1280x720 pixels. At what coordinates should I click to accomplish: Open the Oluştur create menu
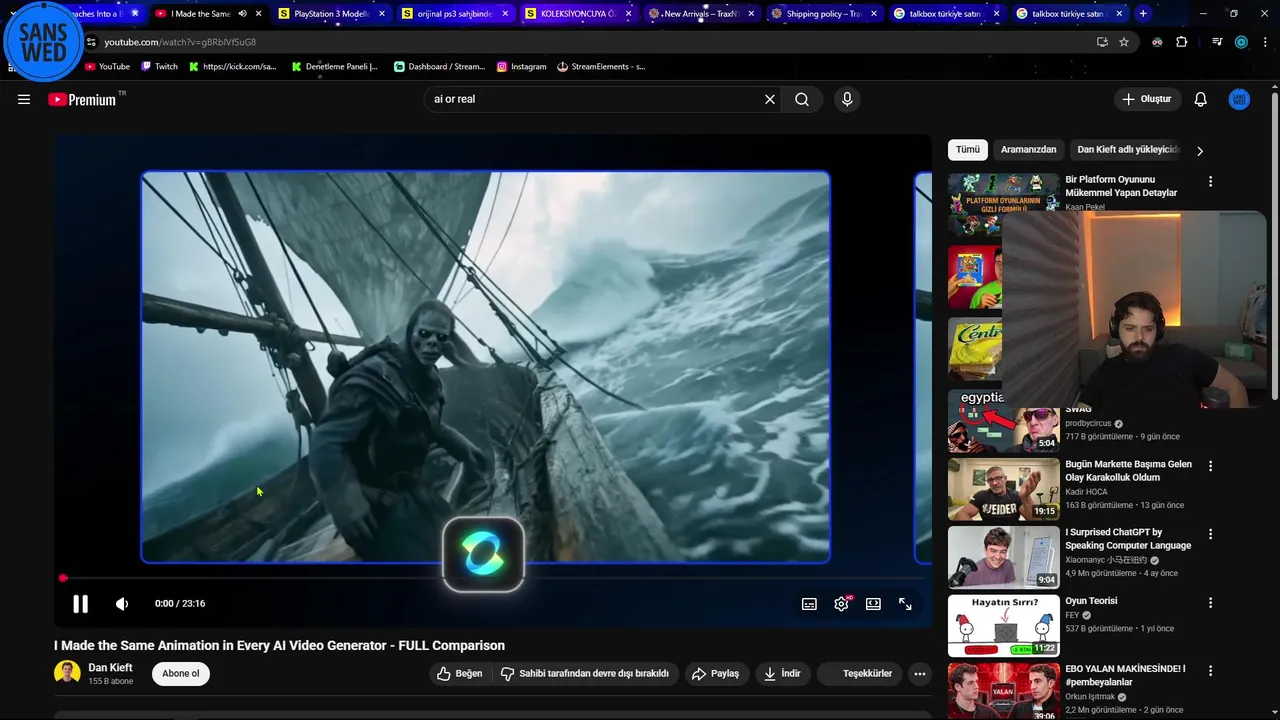(x=1146, y=99)
